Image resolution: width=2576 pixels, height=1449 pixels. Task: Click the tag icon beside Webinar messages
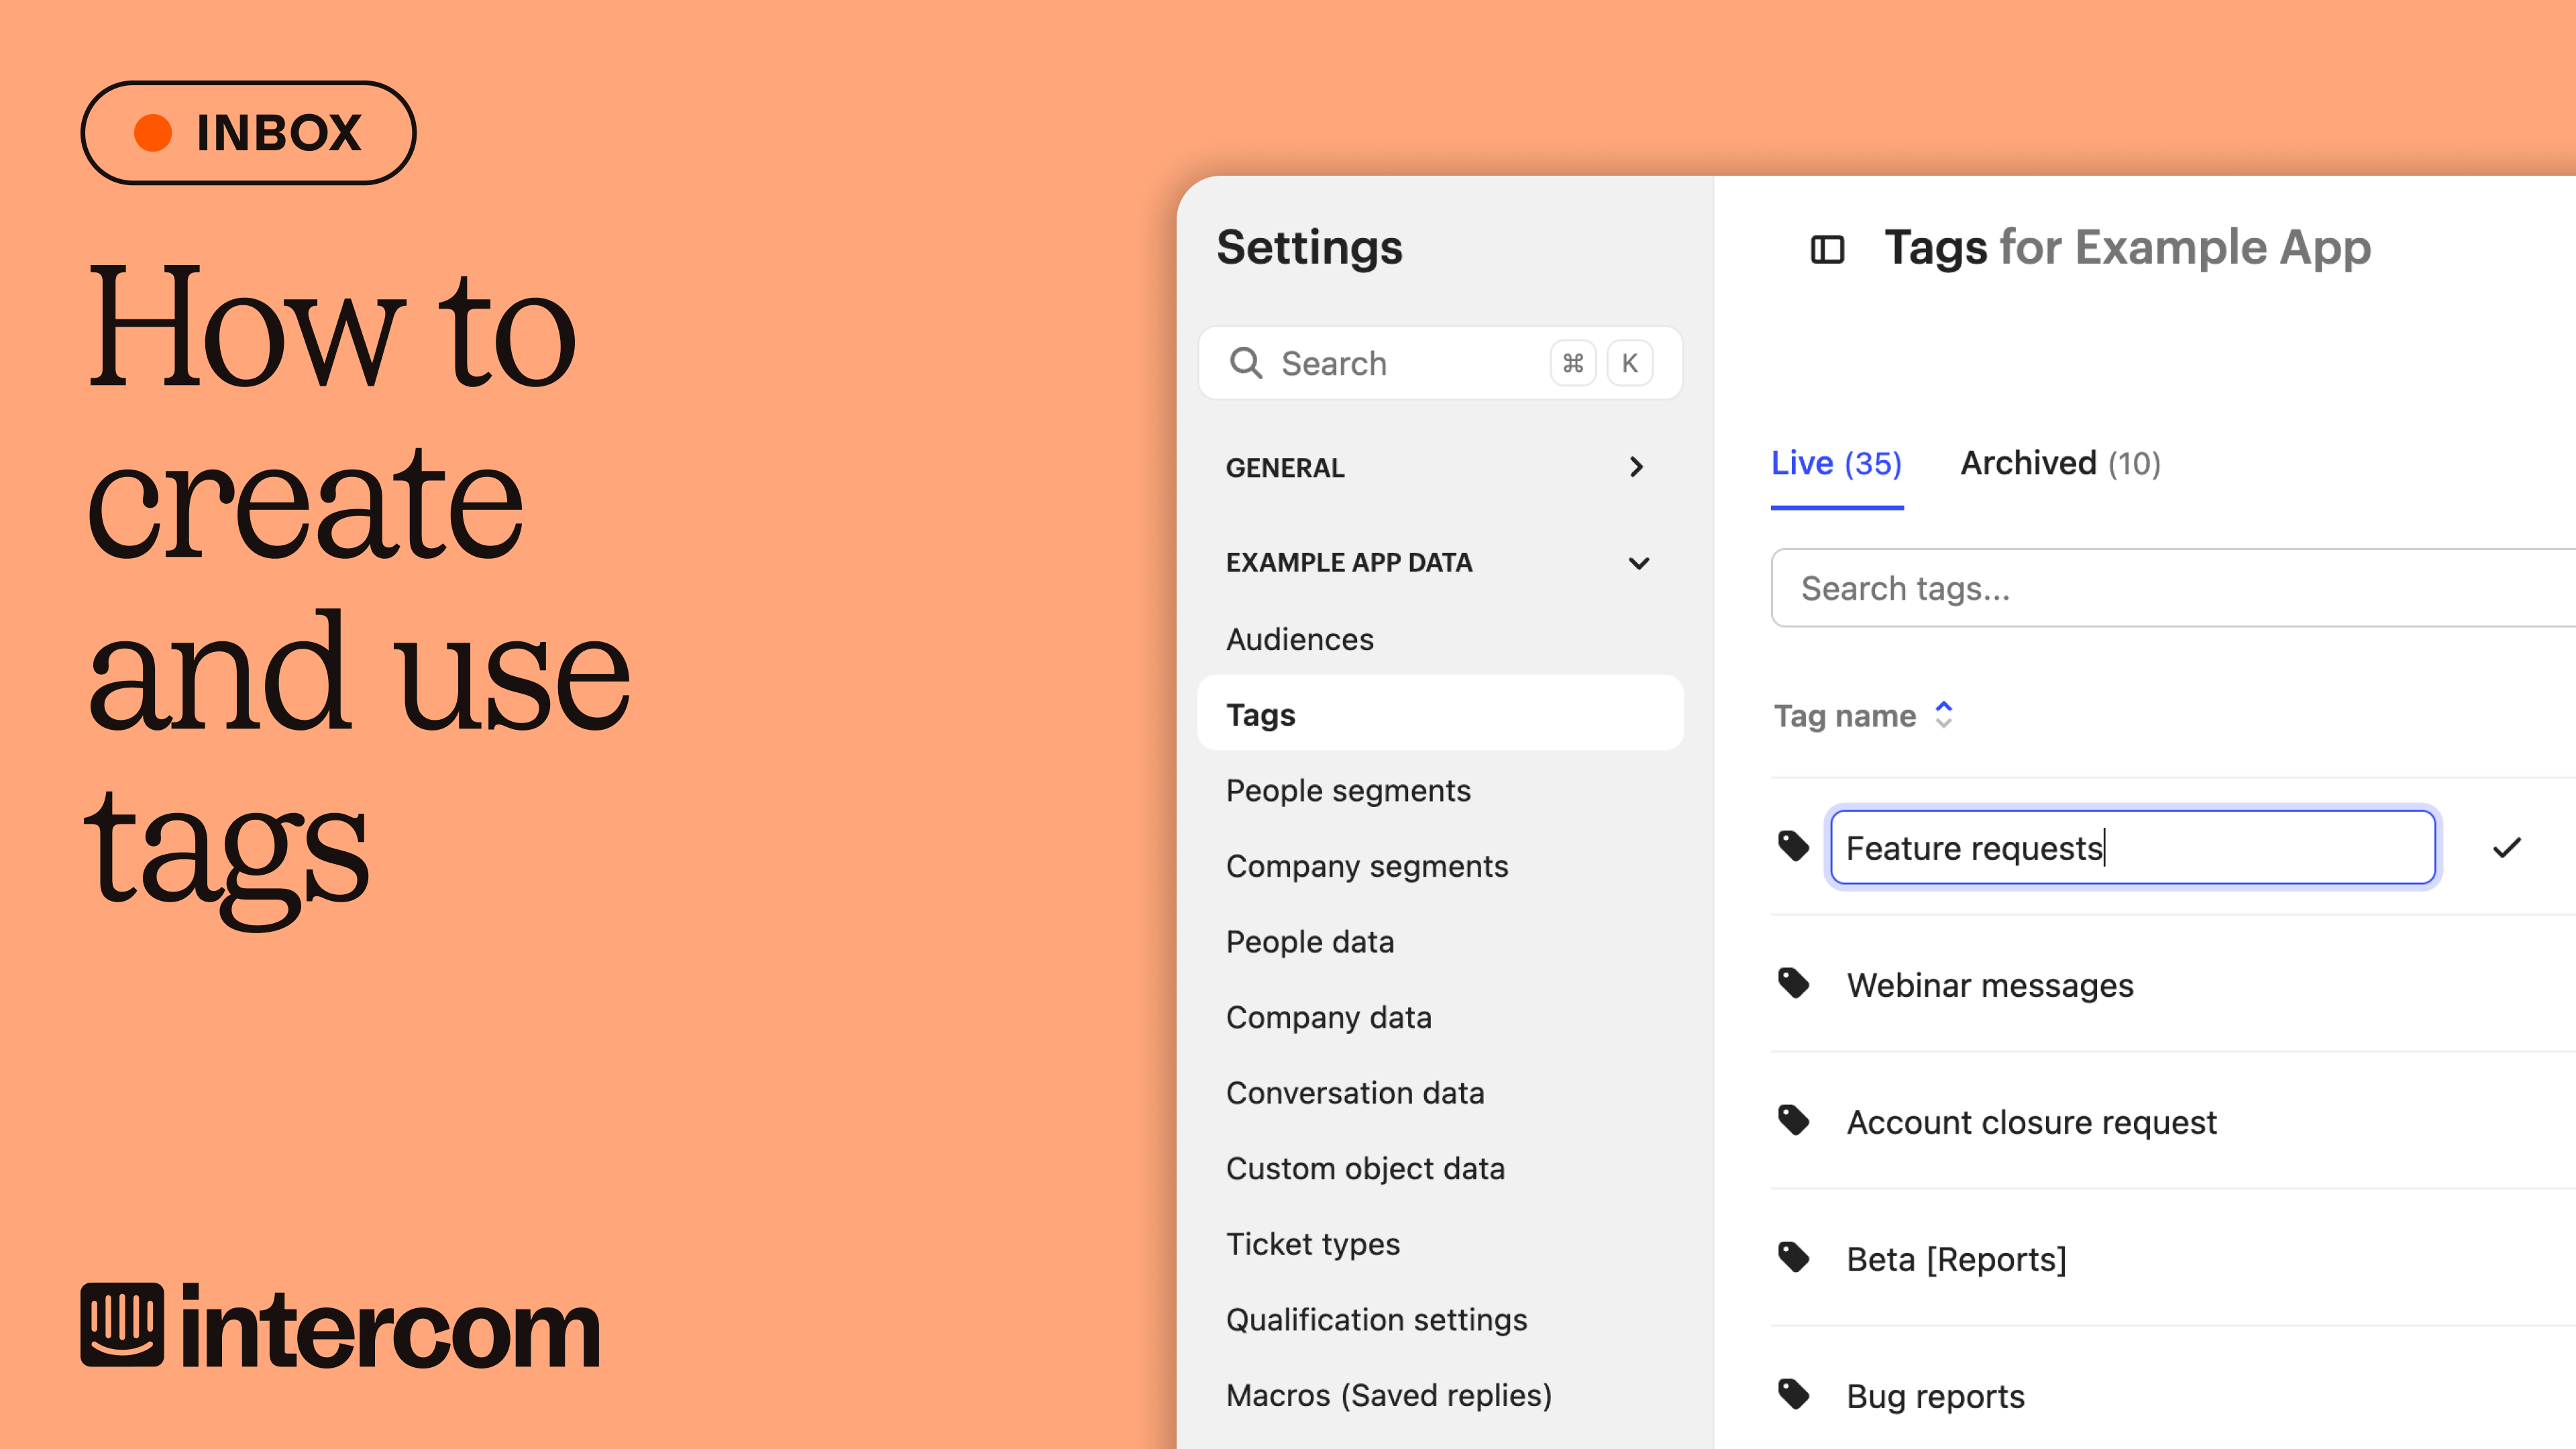click(x=1793, y=984)
